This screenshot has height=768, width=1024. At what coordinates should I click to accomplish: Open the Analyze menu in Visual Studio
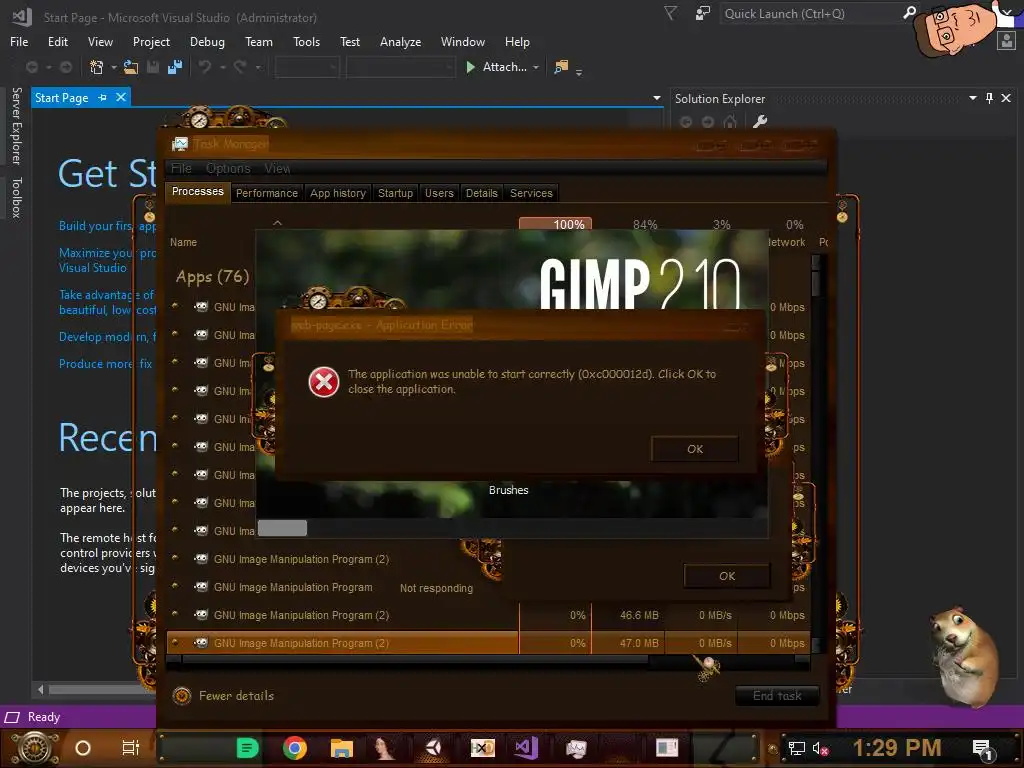[400, 42]
